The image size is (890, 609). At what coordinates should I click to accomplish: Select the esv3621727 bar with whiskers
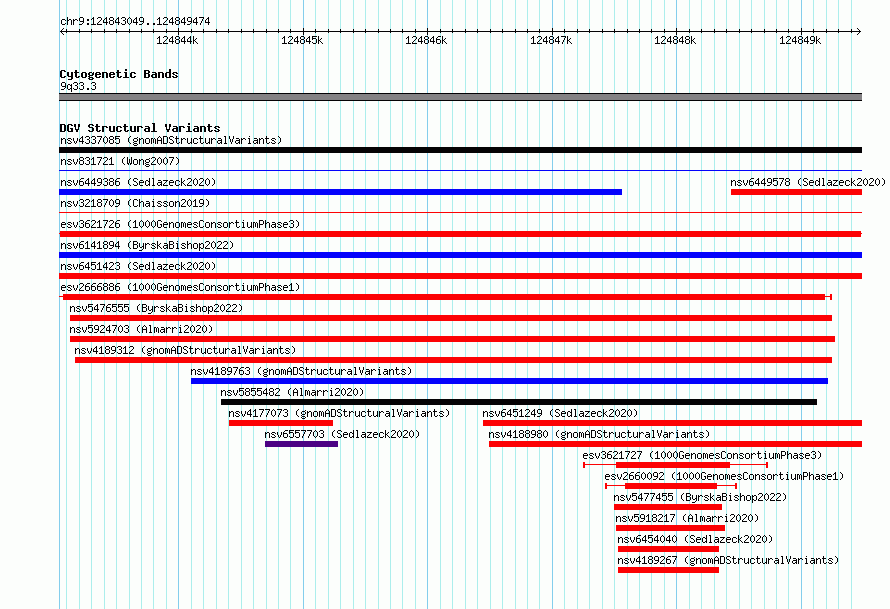(675, 465)
